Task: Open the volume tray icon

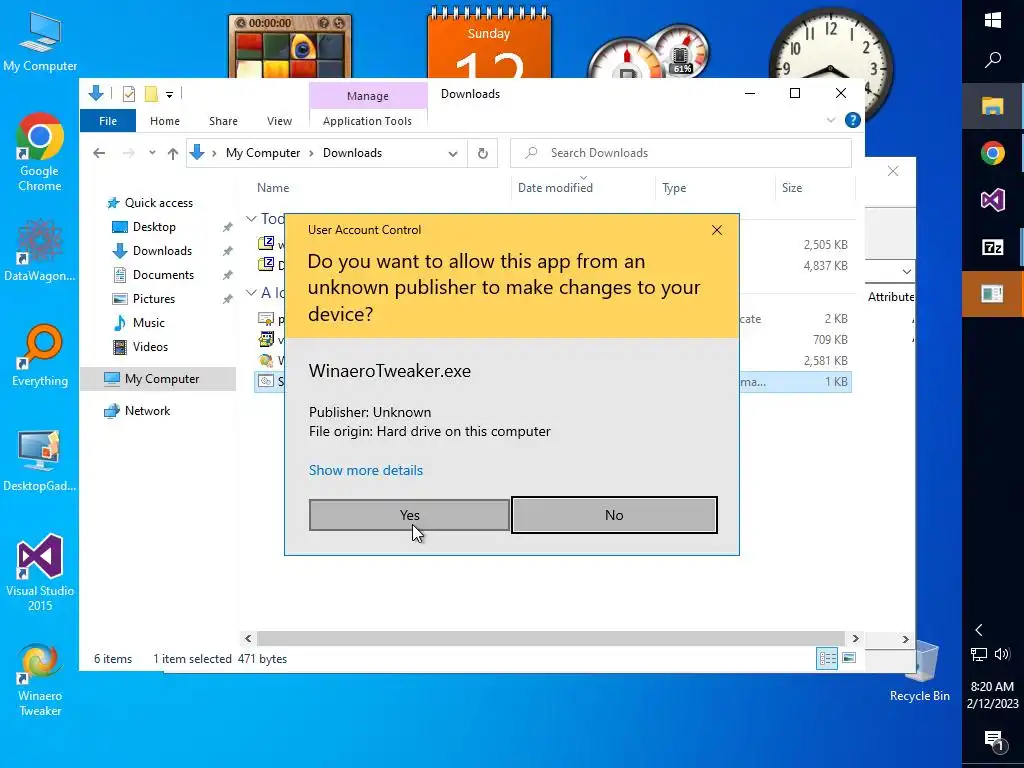Action: coord(1002,654)
